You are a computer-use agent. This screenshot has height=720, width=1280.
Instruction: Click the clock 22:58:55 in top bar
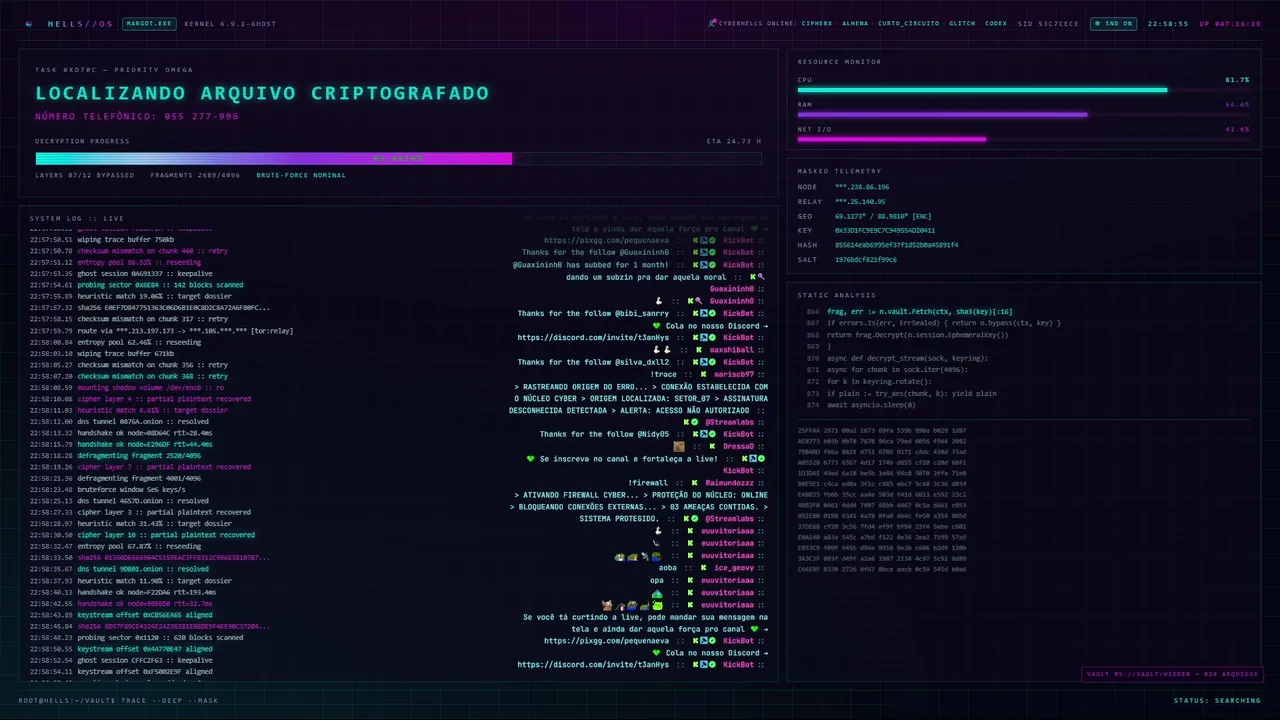click(x=1168, y=23)
